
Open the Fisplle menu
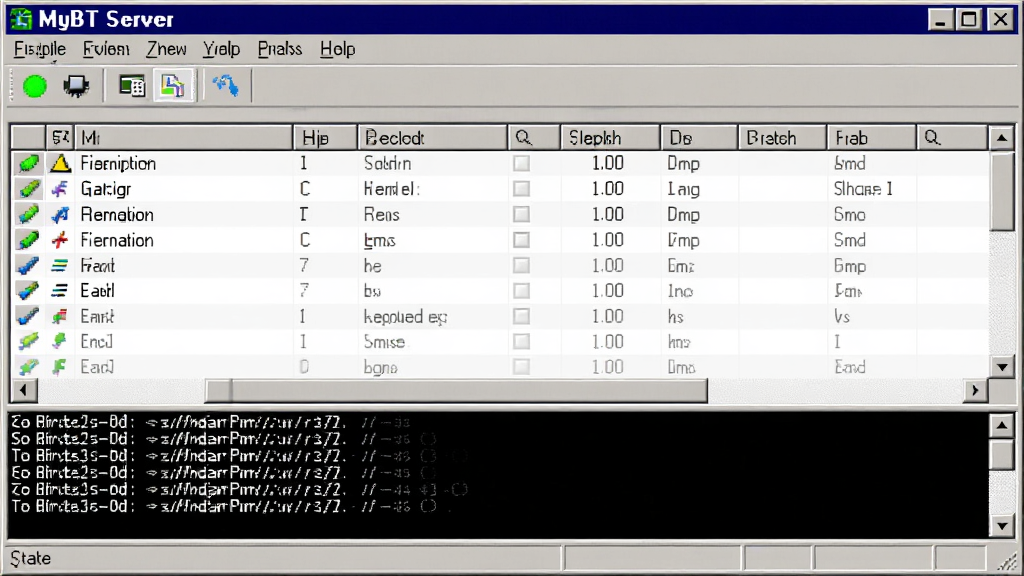click(x=40, y=50)
